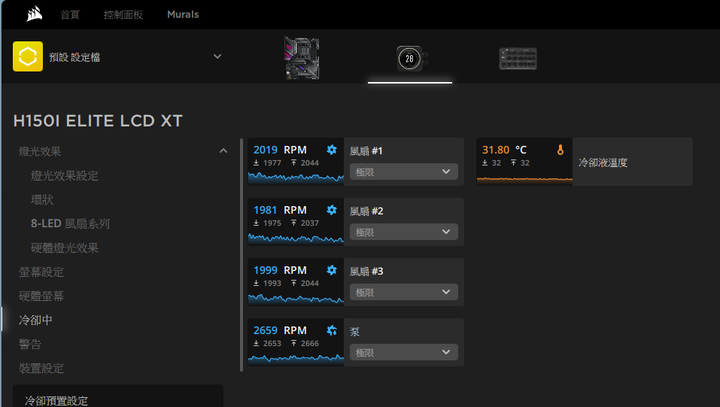Image resolution: width=720 pixels, height=407 pixels.
Task: Open 泵 pump 極限 preset dropdown
Action: 404,352
